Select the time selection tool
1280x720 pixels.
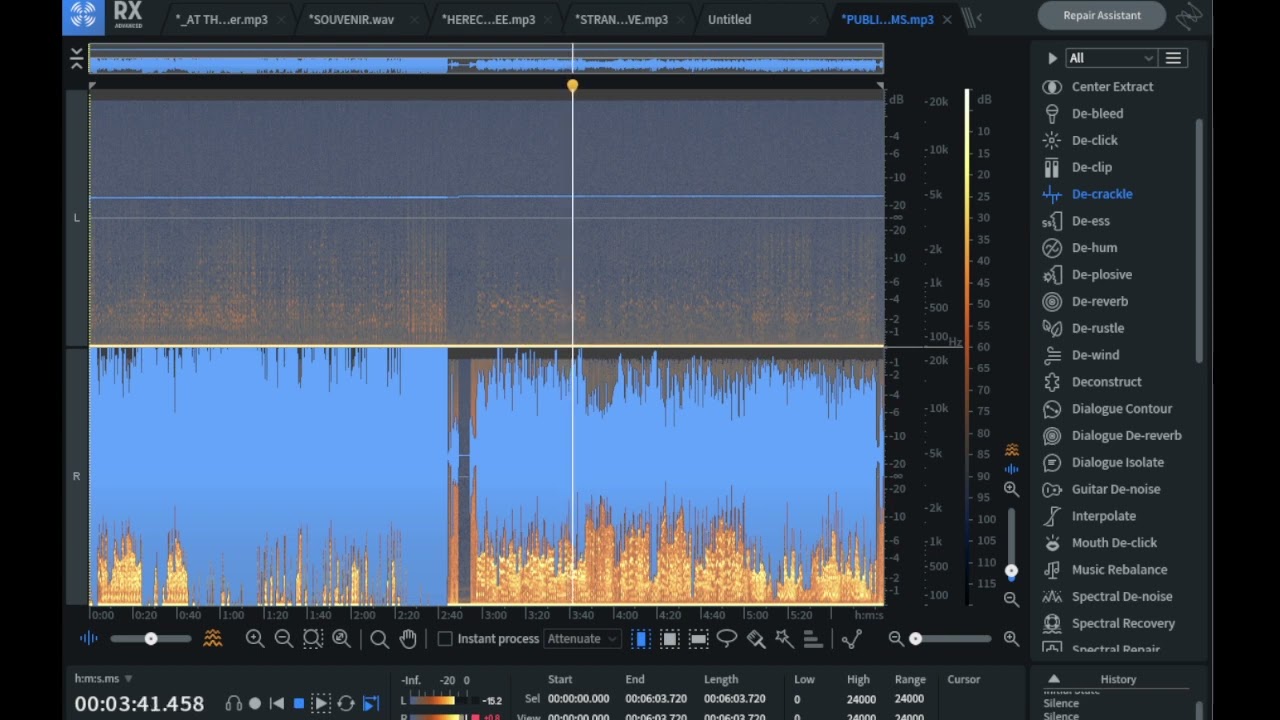pyautogui.click(x=641, y=639)
